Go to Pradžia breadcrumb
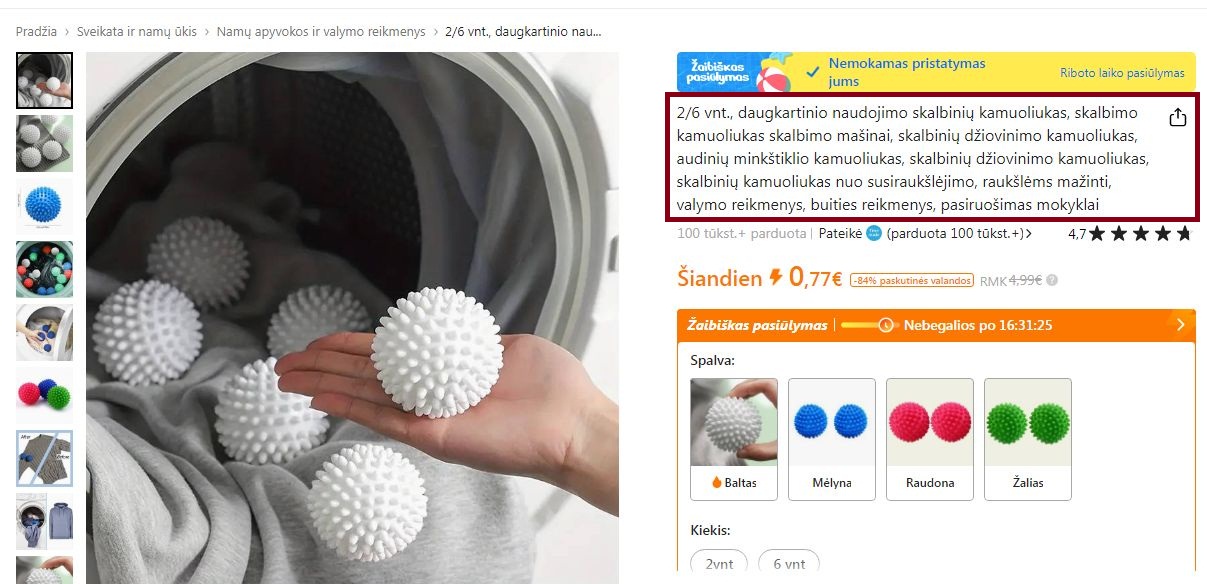 point(36,32)
